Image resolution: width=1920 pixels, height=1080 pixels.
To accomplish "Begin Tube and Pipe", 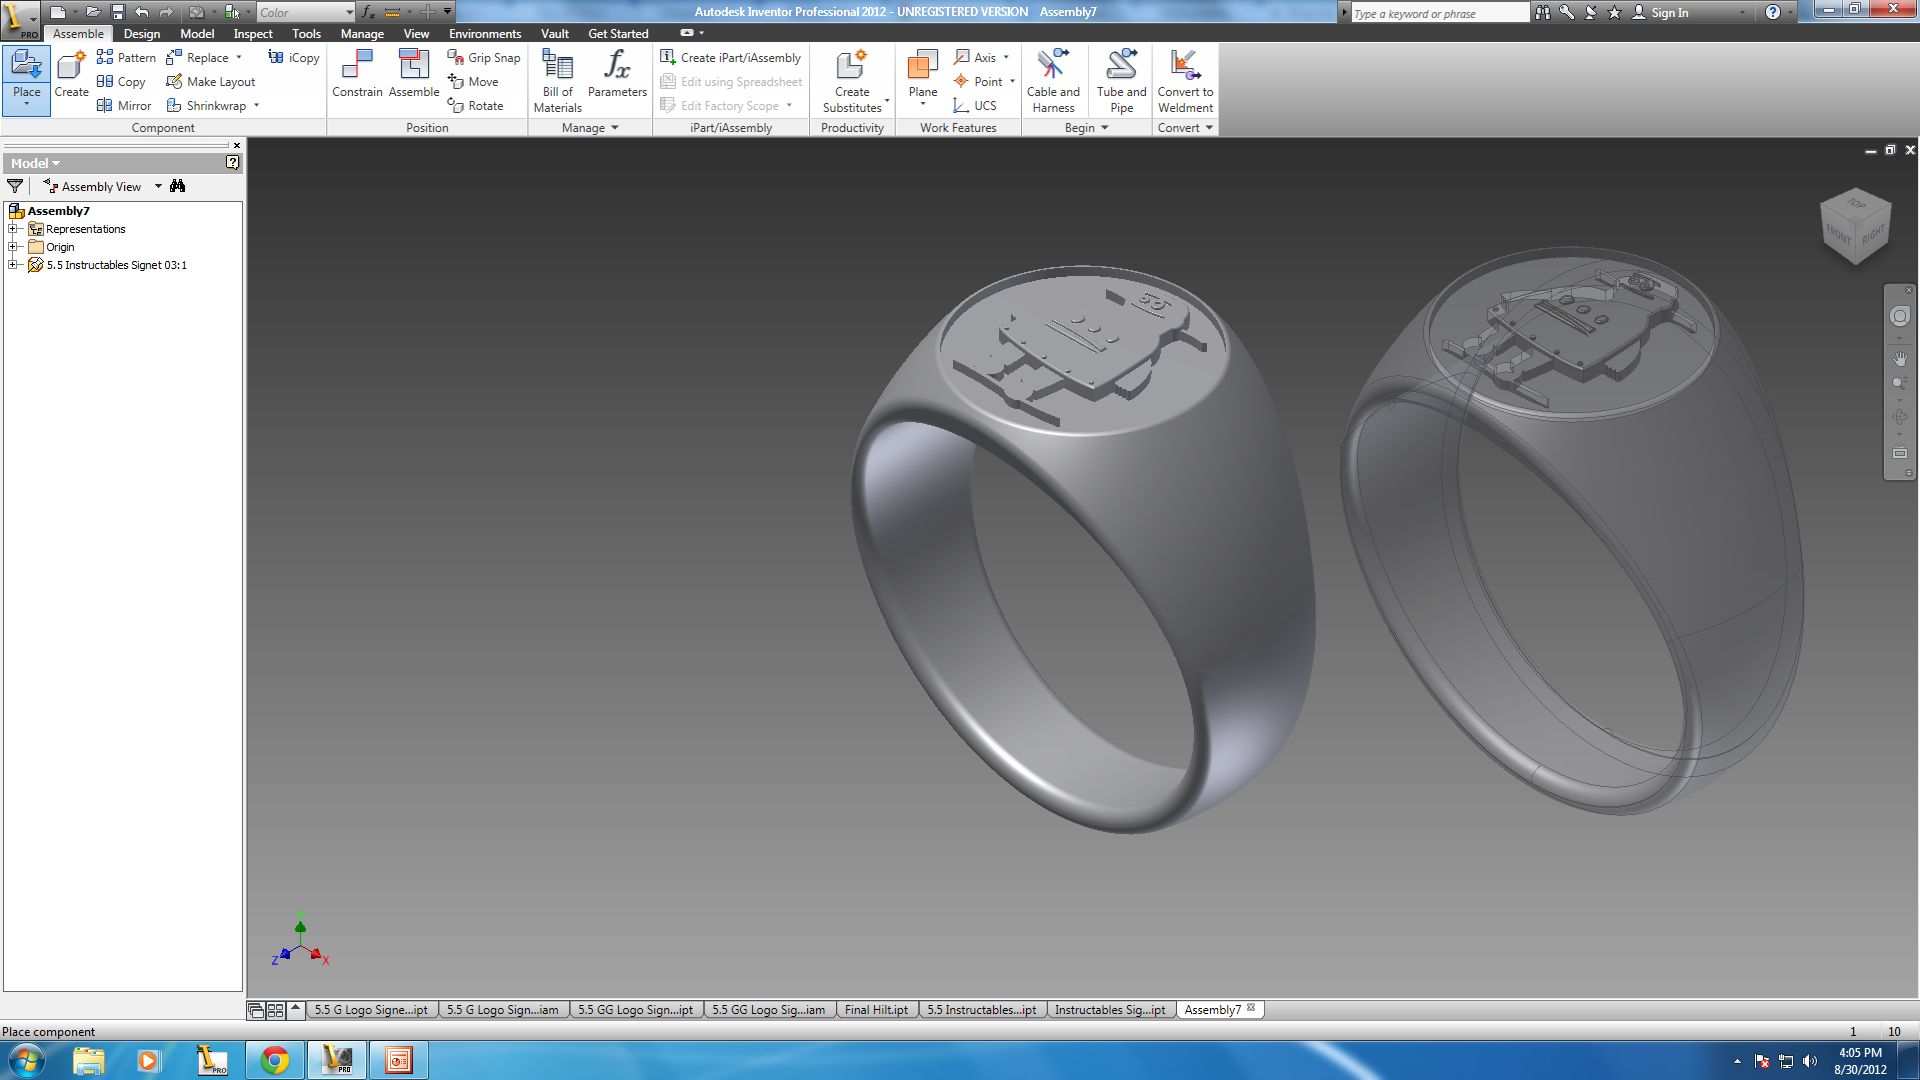I will (1121, 81).
